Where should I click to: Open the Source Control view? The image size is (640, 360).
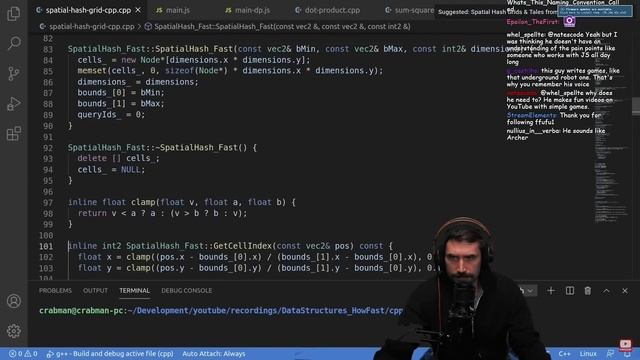click(x=13, y=73)
